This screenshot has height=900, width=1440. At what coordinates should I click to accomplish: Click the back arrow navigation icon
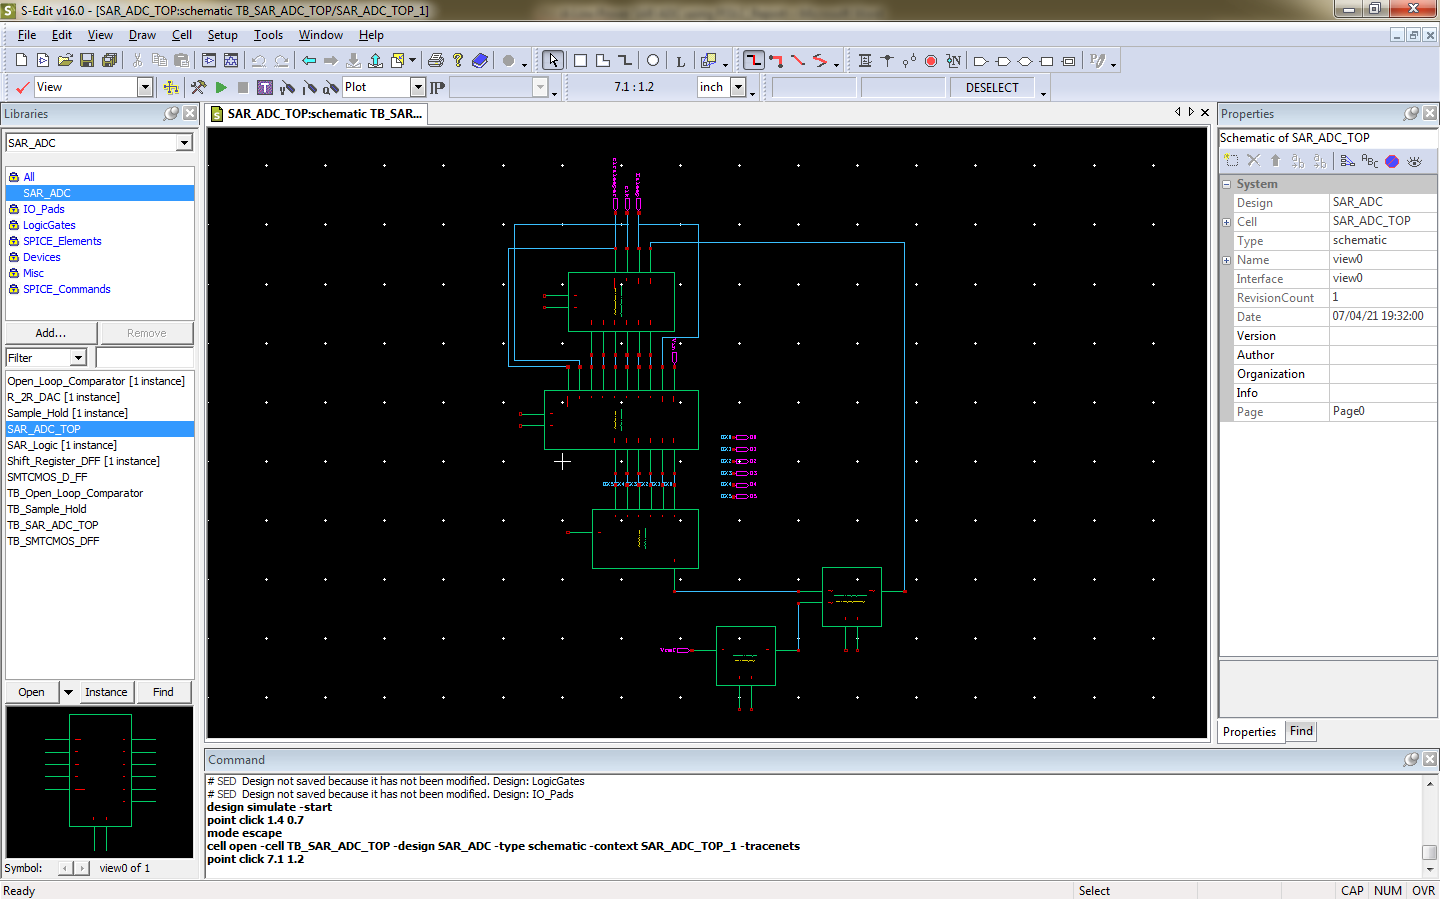pos(309,61)
